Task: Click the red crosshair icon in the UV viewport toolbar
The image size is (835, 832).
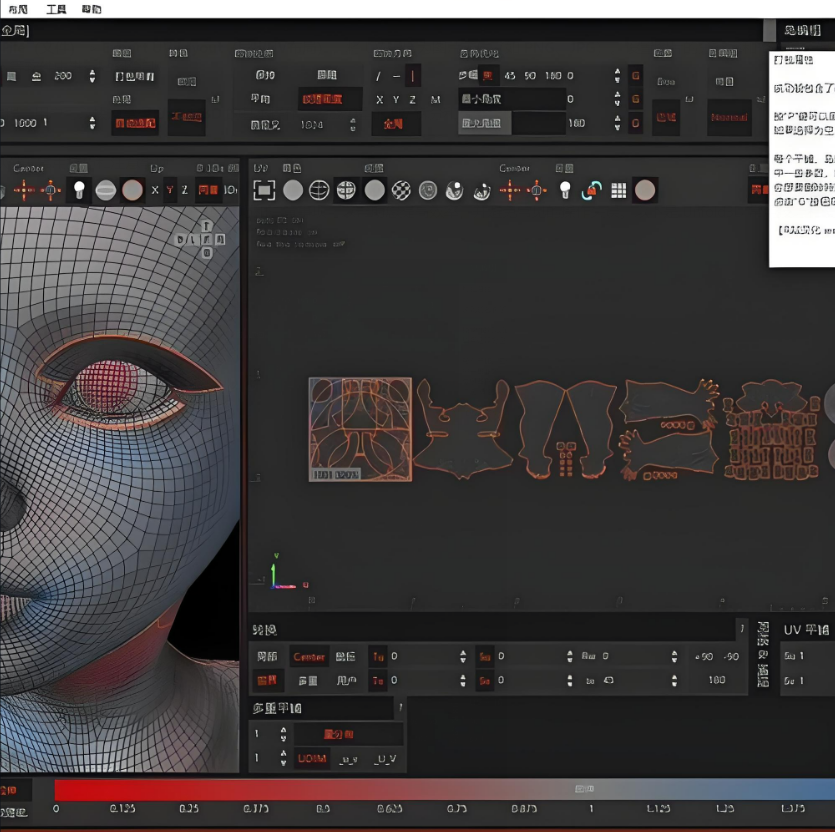Action: [510, 190]
